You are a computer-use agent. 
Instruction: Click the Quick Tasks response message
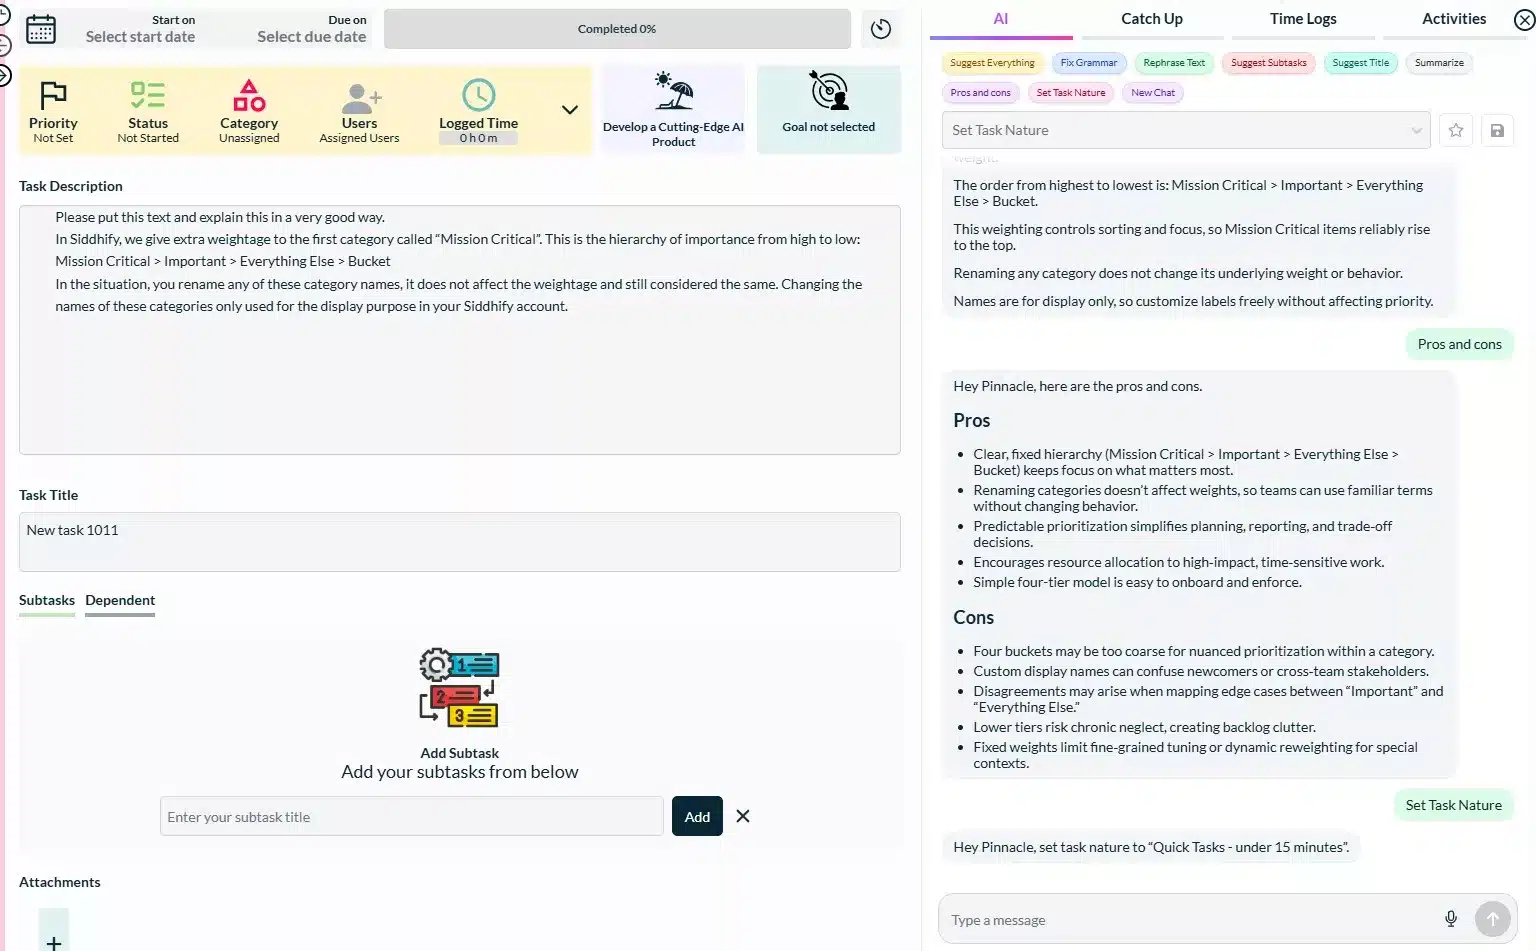(x=1151, y=847)
